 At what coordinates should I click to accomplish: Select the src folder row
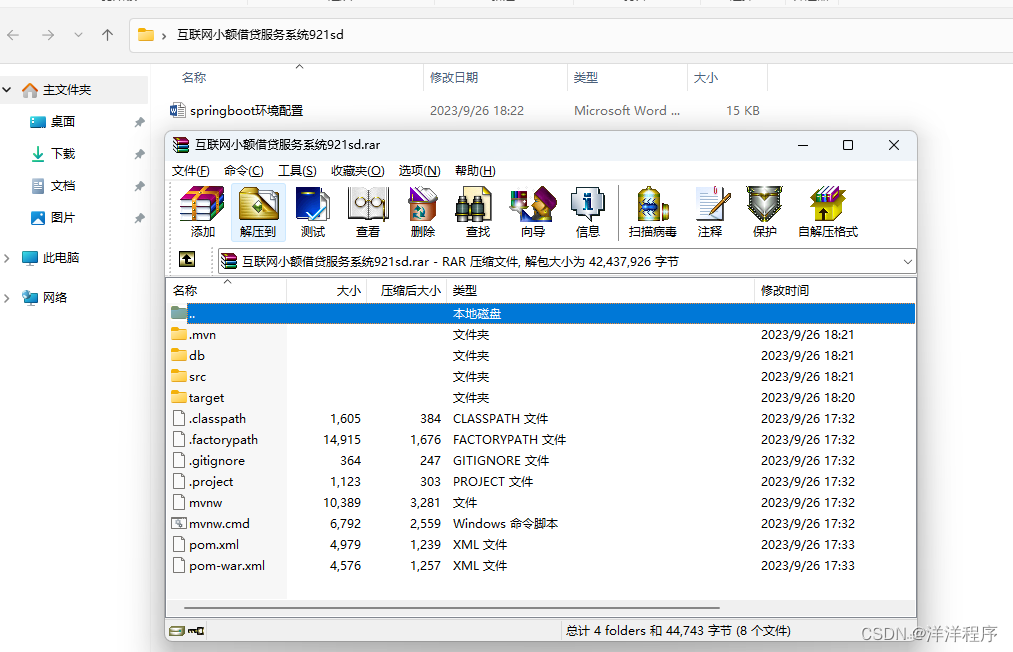pos(541,377)
